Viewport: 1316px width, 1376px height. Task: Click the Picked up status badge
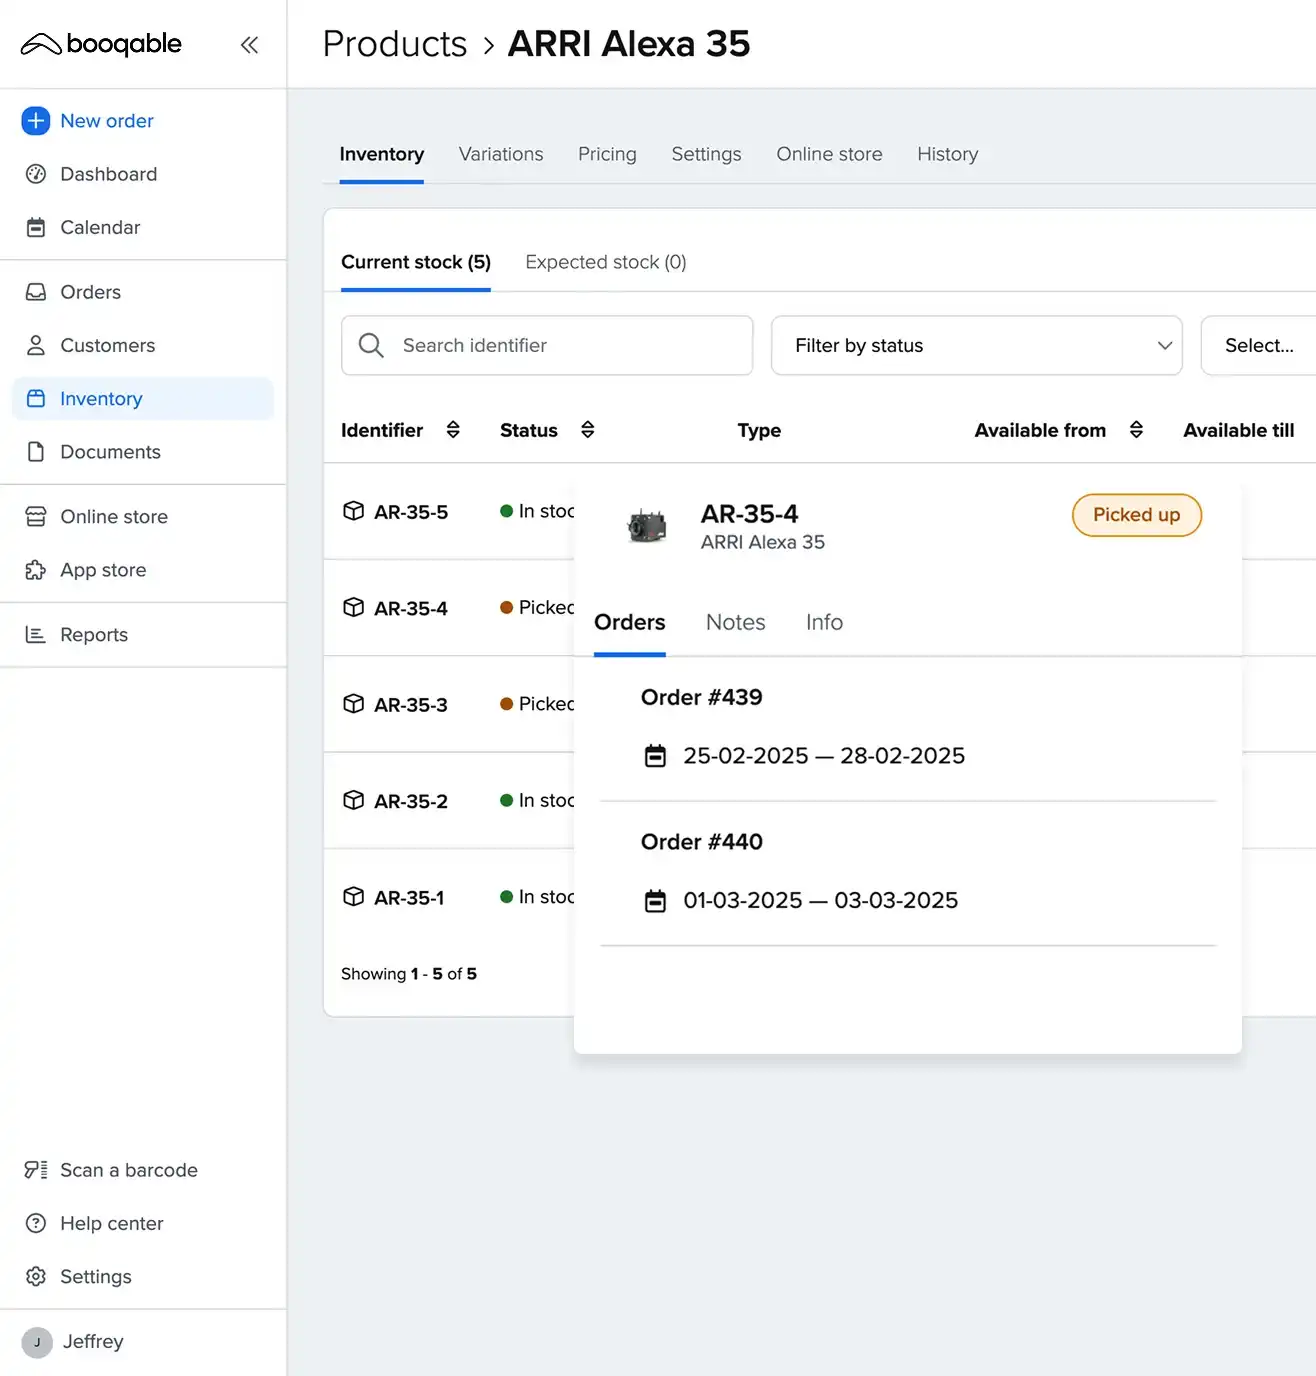1136,515
